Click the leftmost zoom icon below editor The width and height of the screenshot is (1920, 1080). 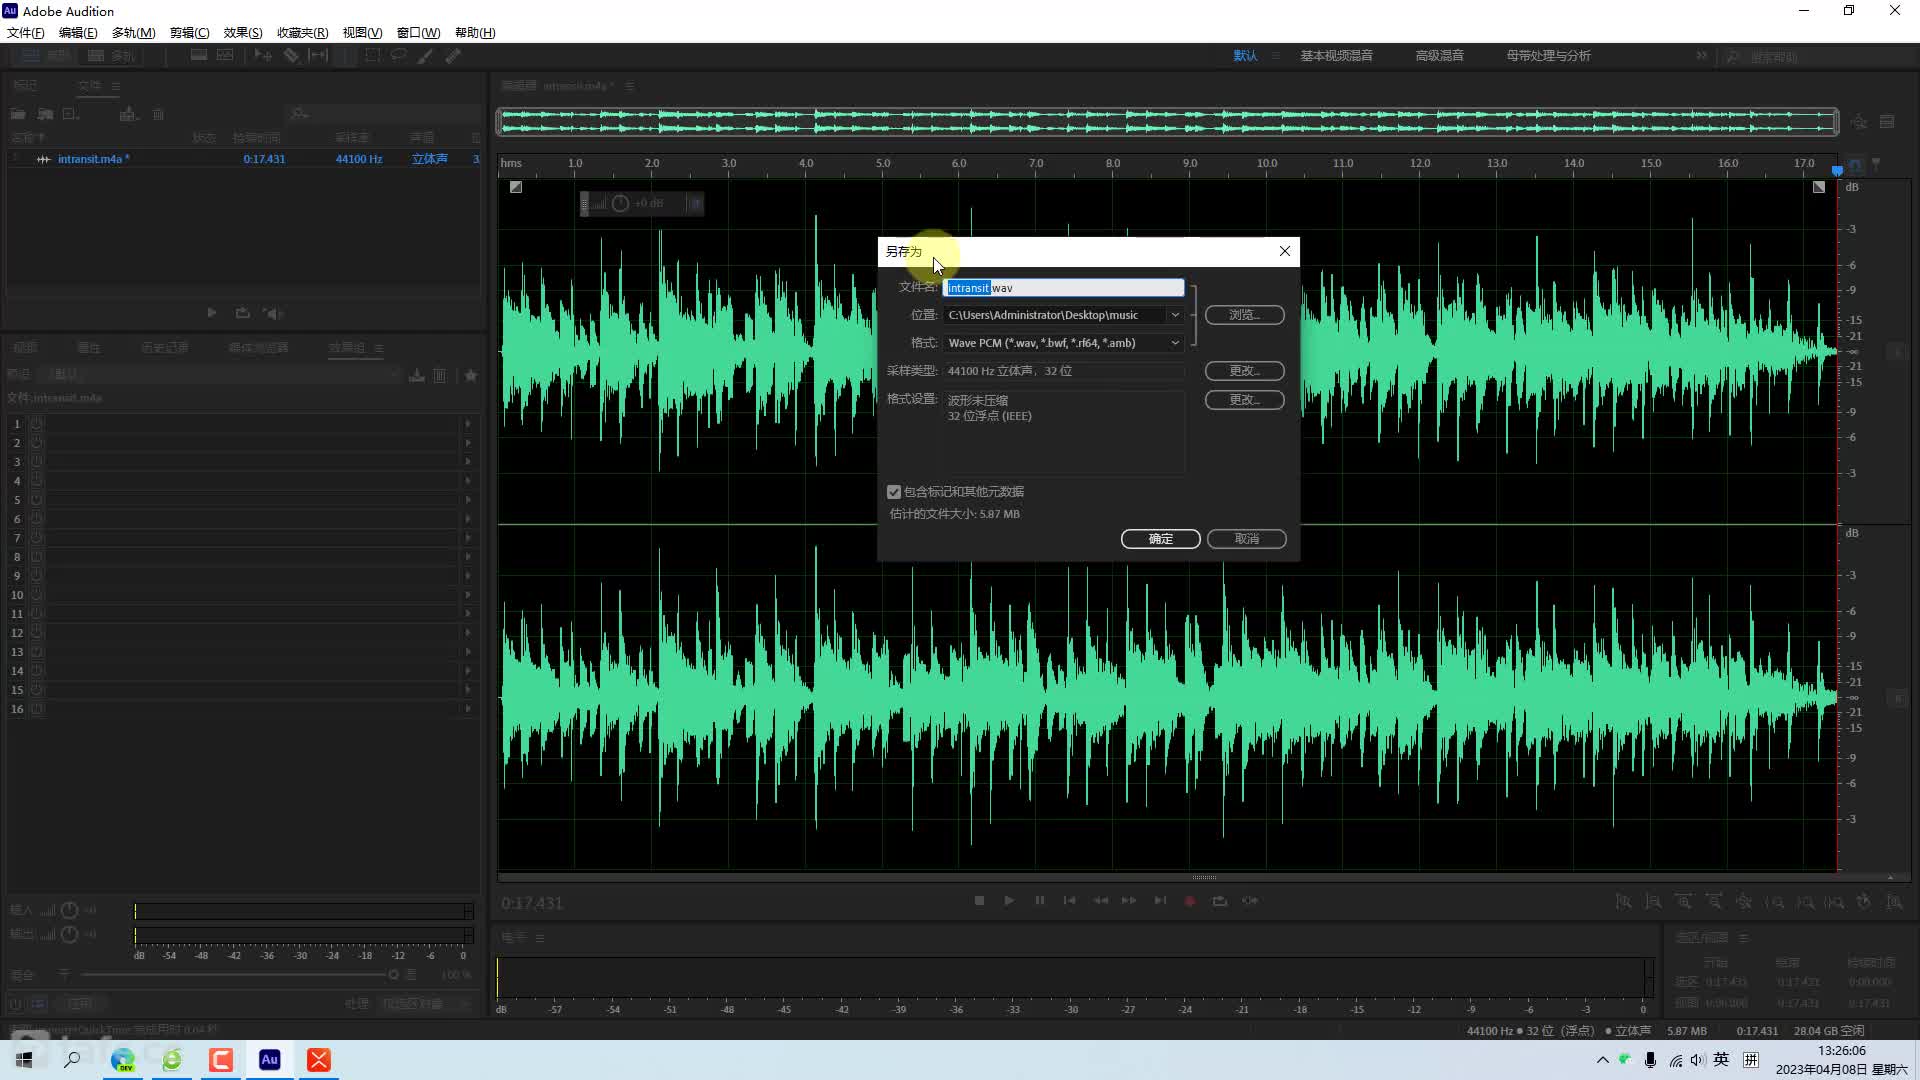point(1623,901)
